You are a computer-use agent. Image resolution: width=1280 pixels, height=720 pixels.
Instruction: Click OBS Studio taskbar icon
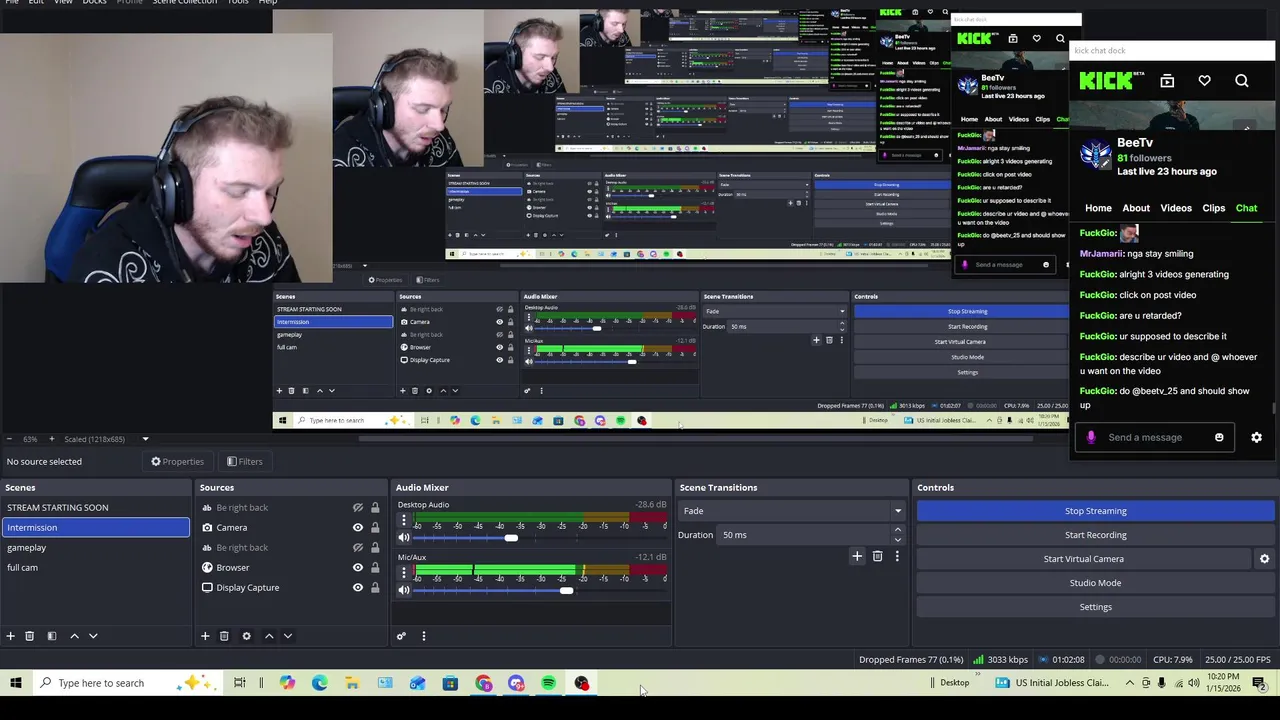[x=582, y=683]
